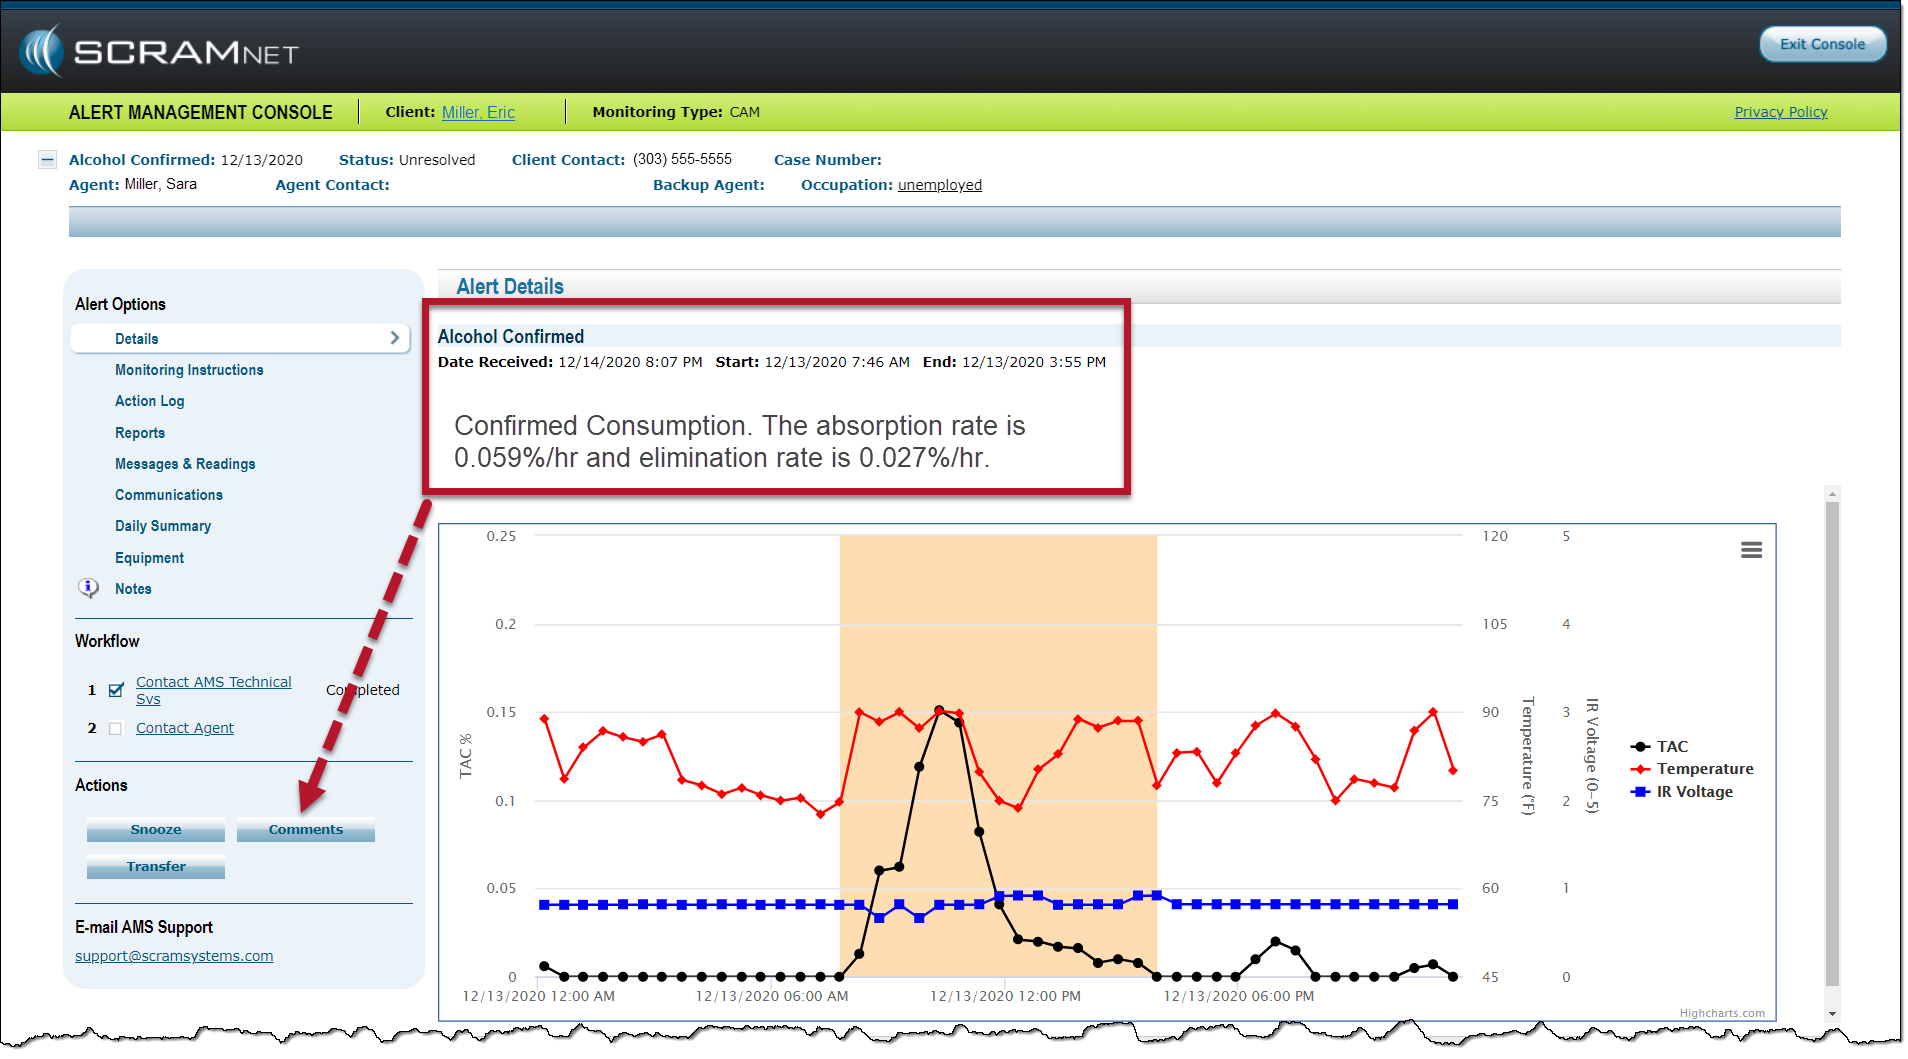Open the Action Log option

(149, 401)
